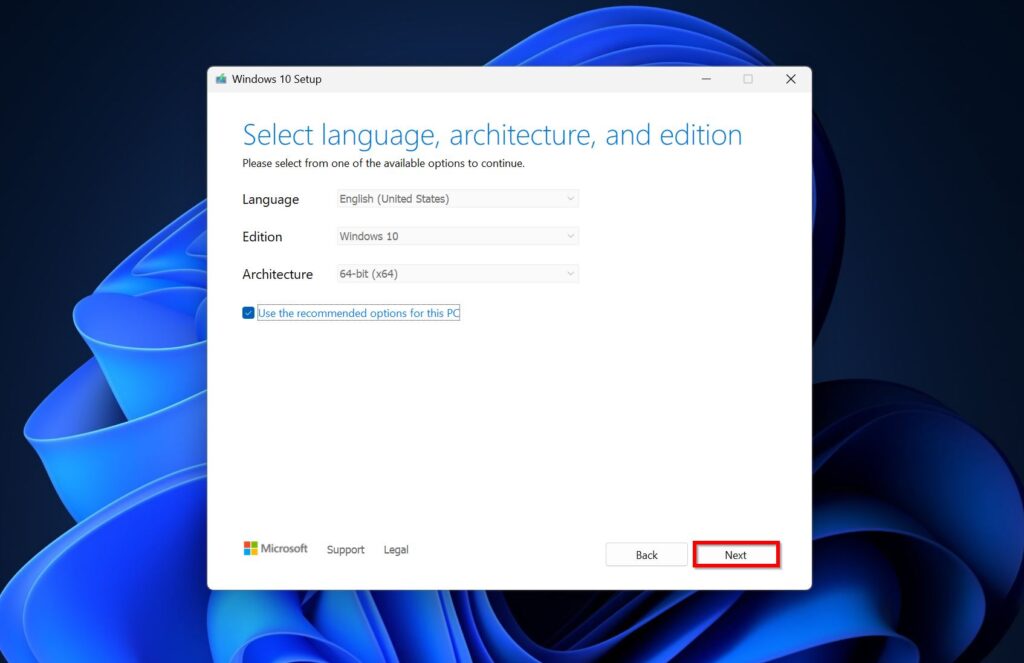1024x663 pixels.
Task: Click the "Use the recommended options for this PC" label
Action: click(358, 313)
